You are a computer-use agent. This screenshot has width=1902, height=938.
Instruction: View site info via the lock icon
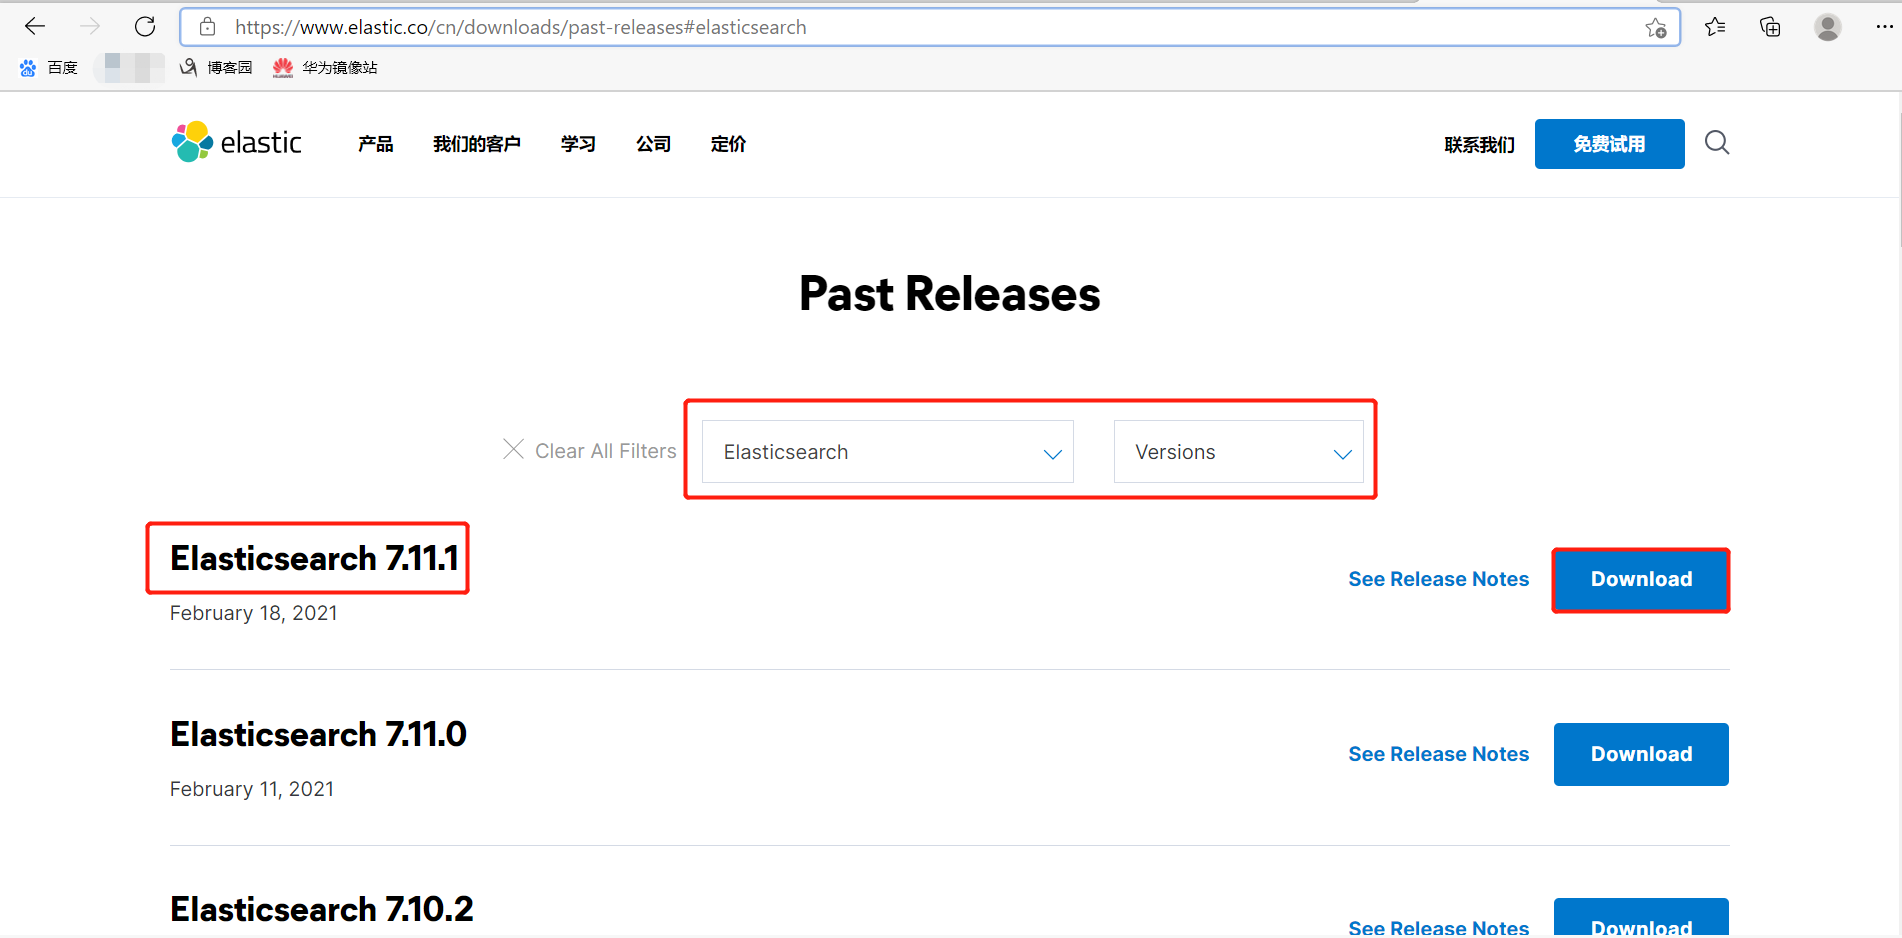(207, 27)
